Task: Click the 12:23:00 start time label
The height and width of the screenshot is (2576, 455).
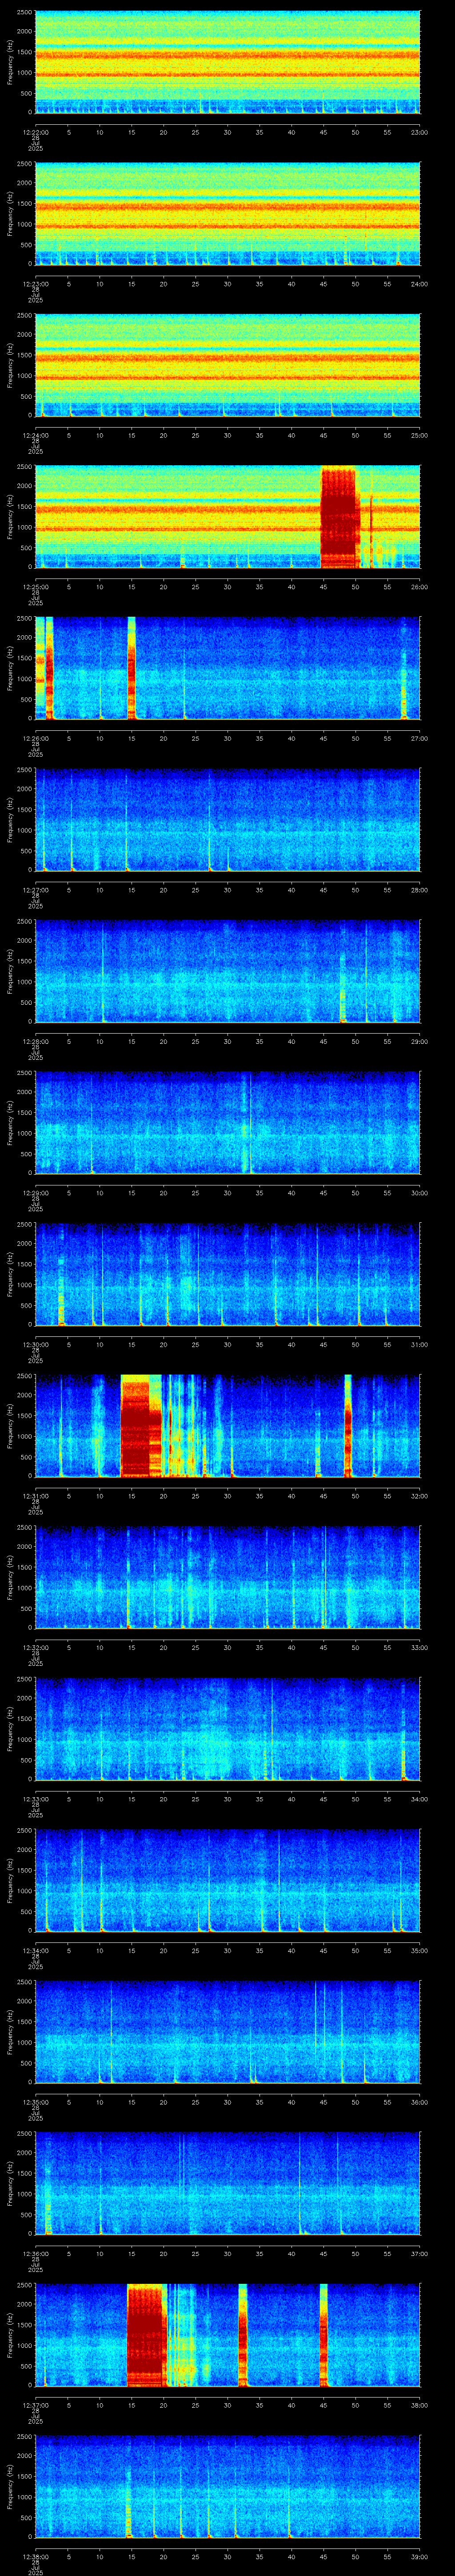Action: (35, 284)
